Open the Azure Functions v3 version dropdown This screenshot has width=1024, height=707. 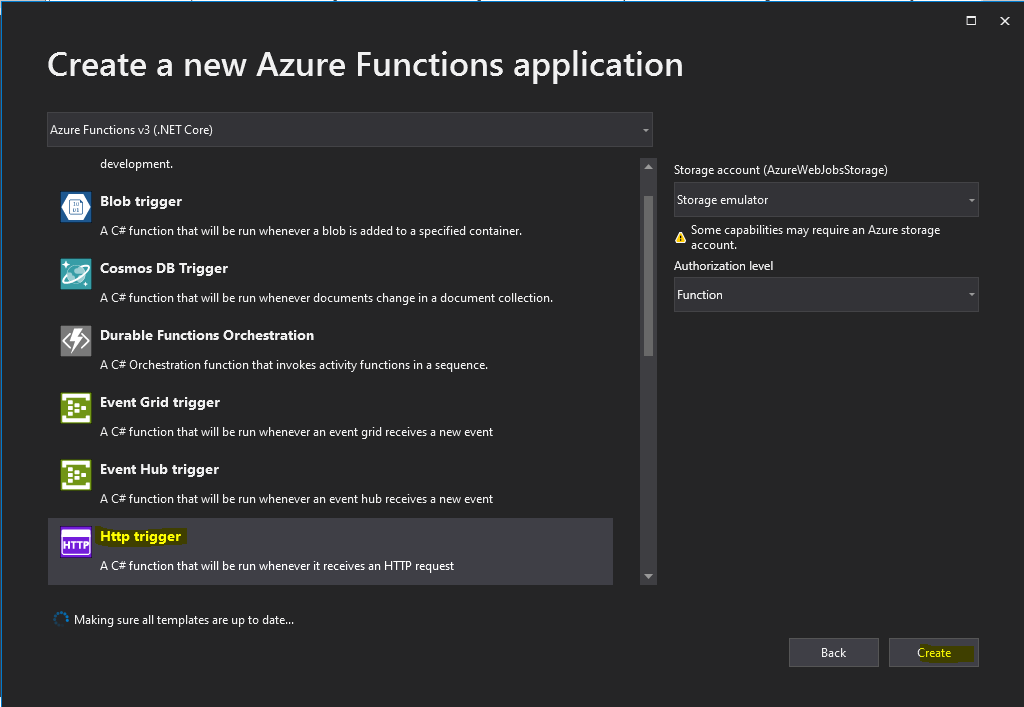point(350,129)
